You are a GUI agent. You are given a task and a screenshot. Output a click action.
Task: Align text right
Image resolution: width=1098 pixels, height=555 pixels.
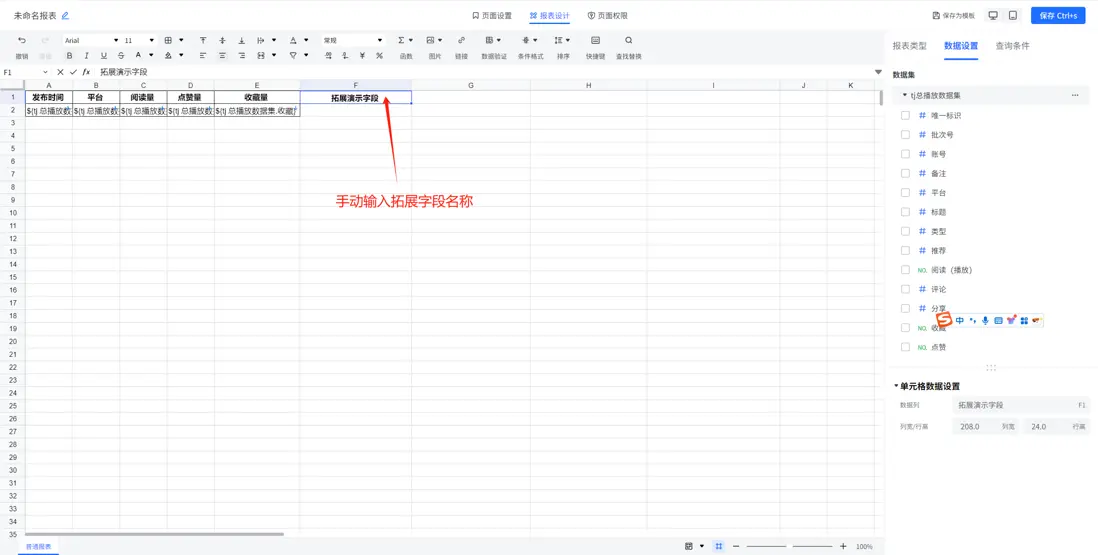(242, 56)
